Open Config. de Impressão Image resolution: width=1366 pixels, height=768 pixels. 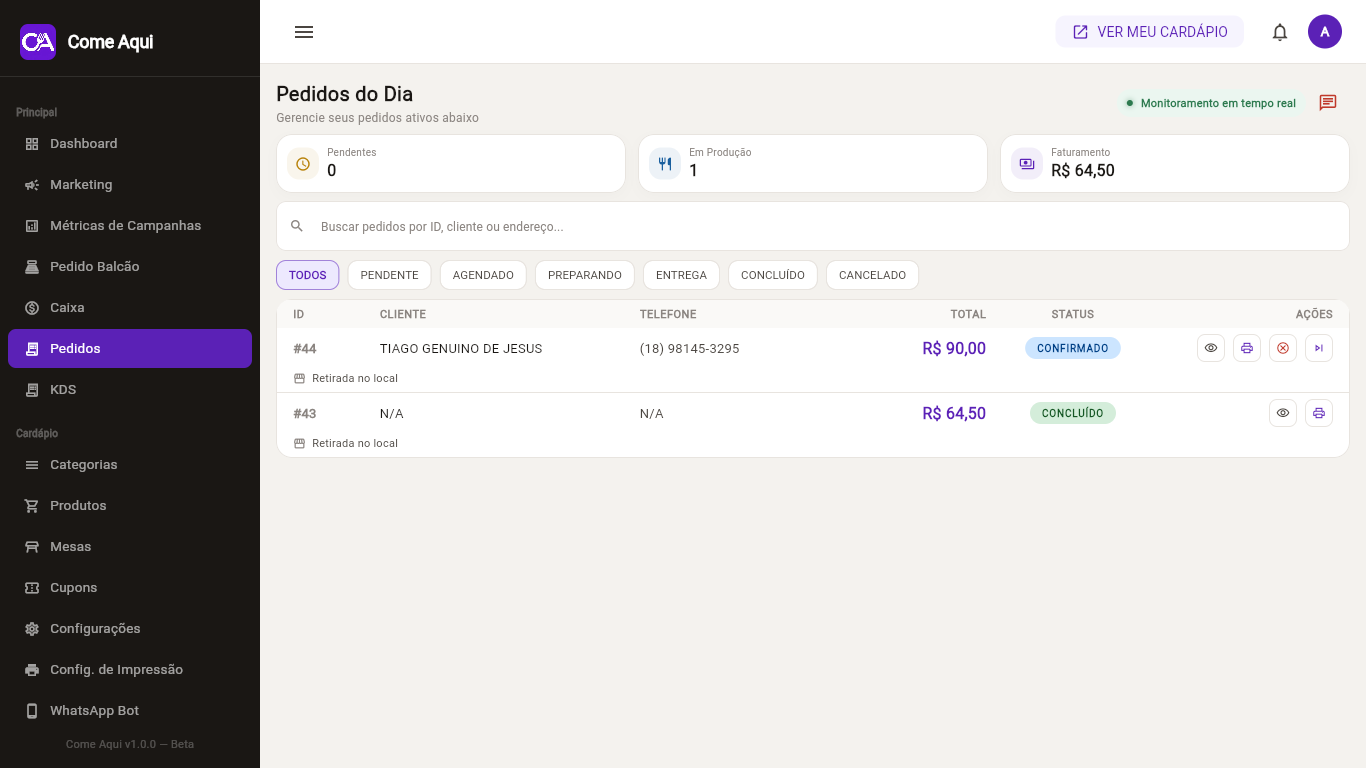[130, 670]
